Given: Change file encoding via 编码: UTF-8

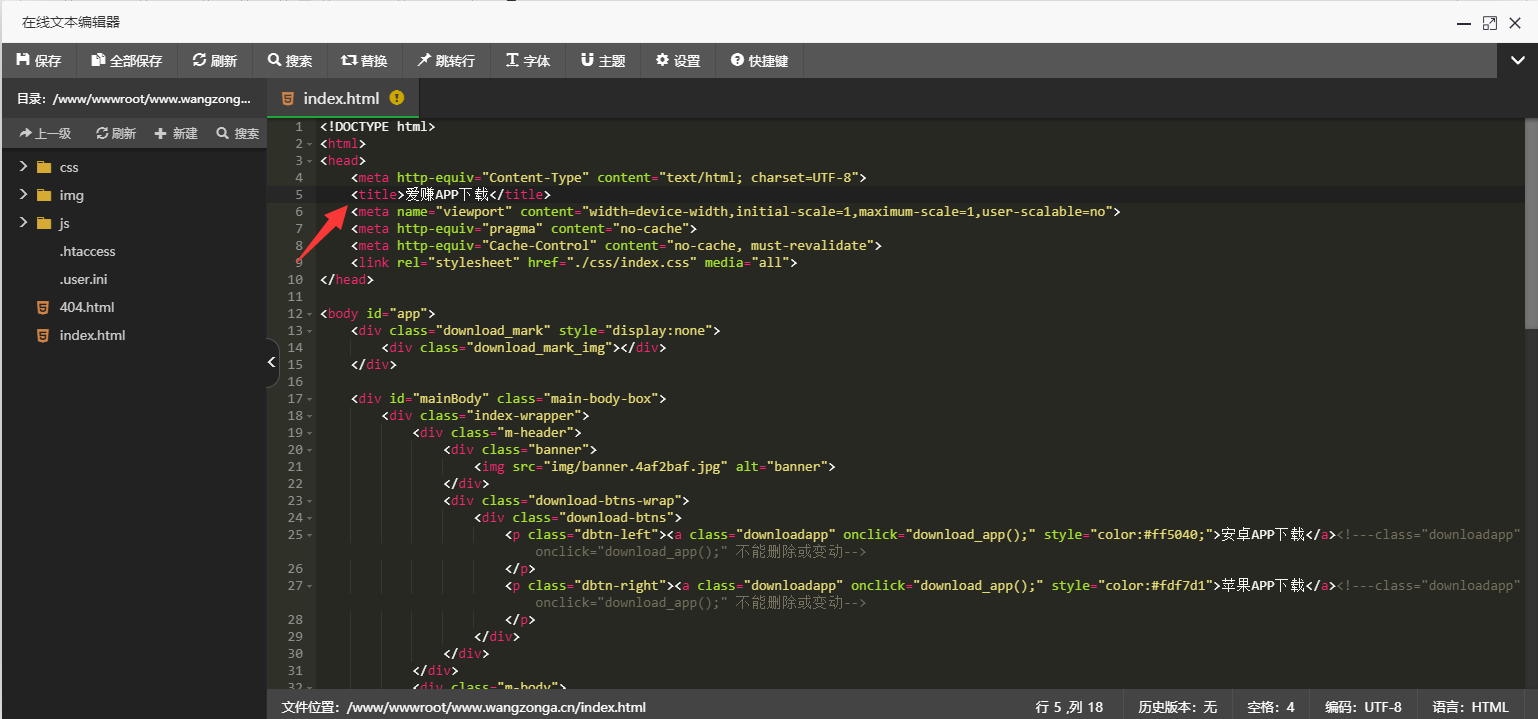Looking at the screenshot, I should pyautogui.click(x=1363, y=707).
